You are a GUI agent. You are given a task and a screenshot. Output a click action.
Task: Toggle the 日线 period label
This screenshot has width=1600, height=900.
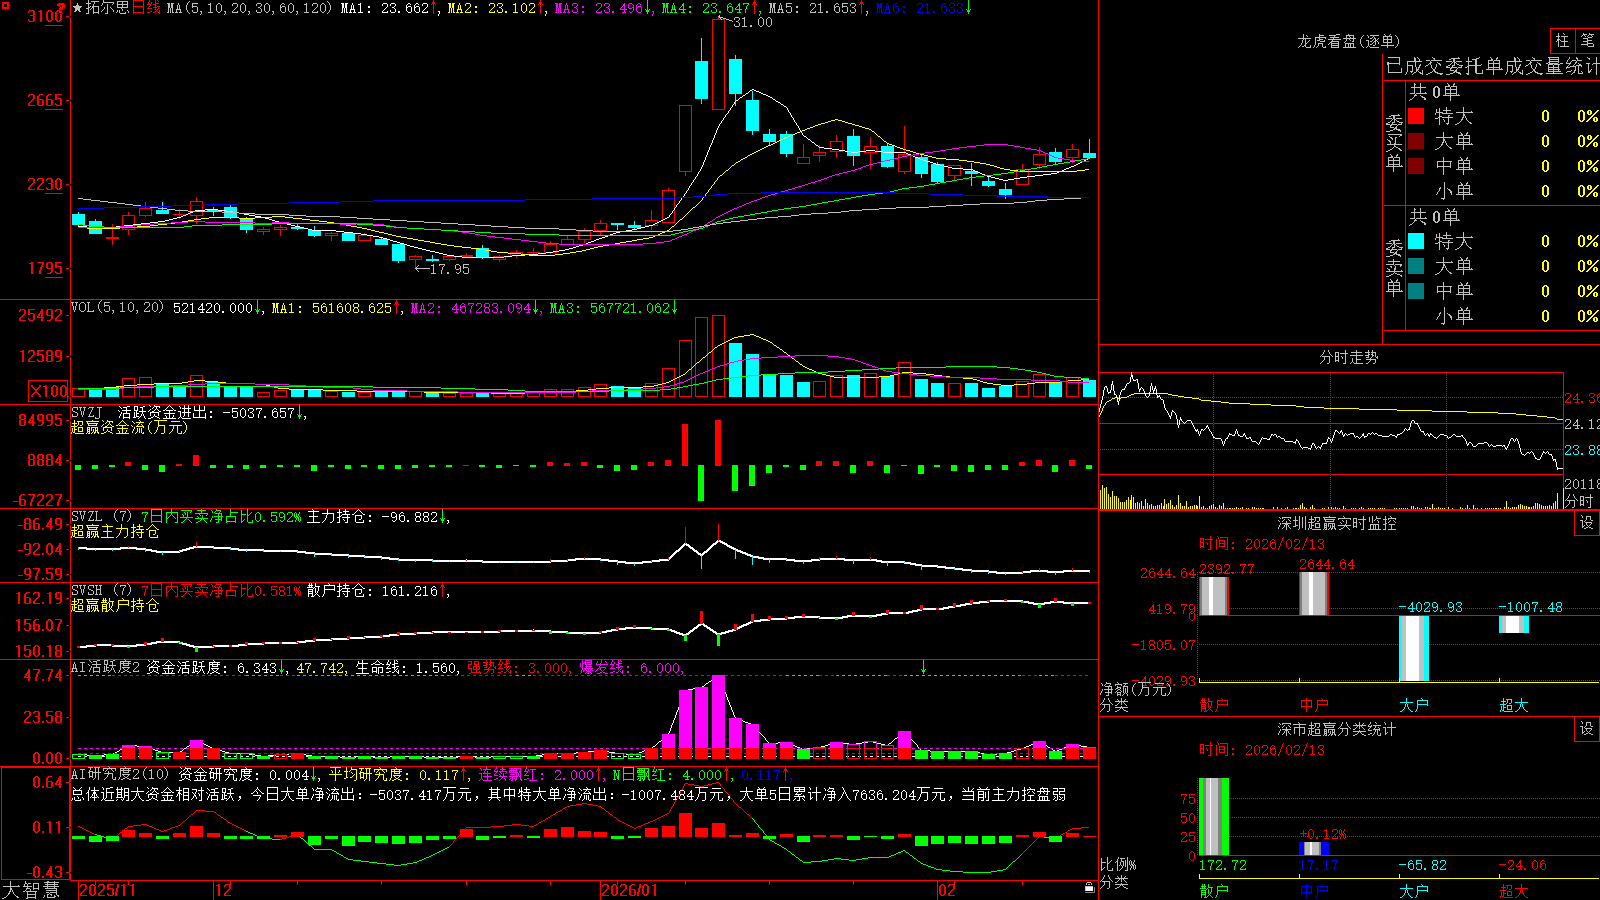point(146,8)
